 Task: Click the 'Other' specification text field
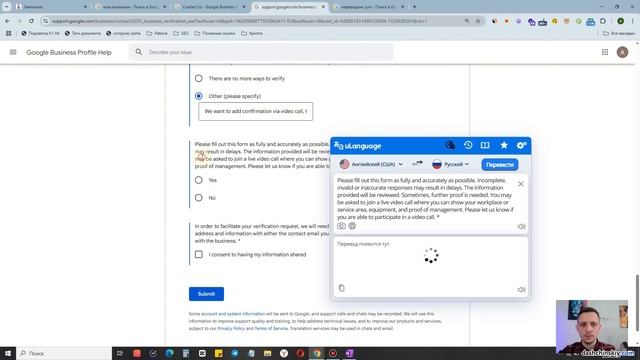pyautogui.click(x=256, y=111)
